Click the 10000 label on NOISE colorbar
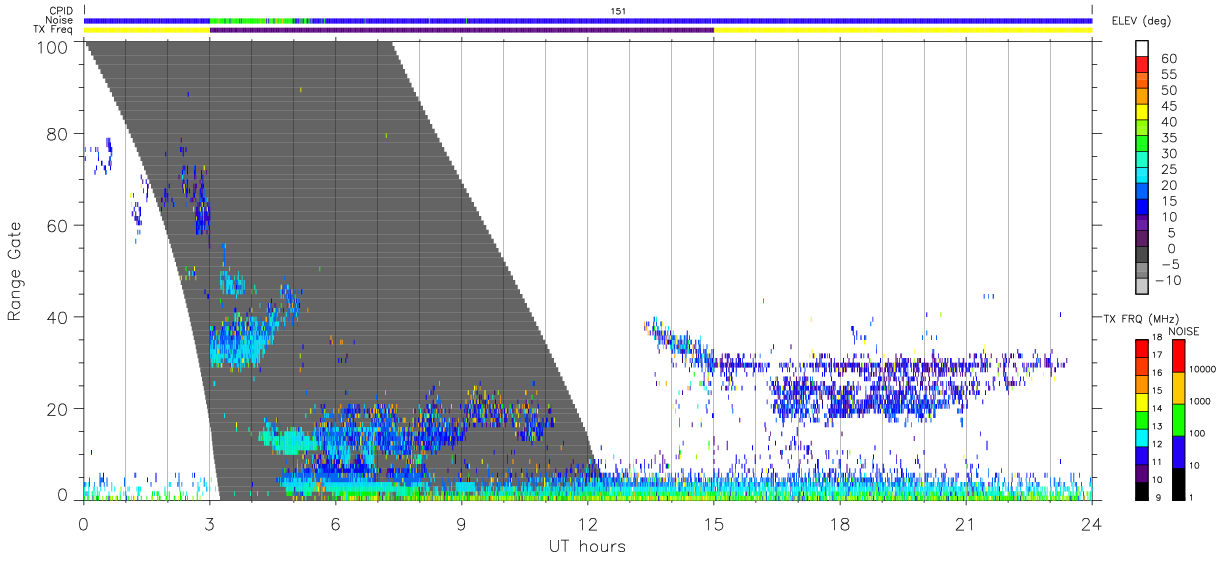 coord(1204,370)
